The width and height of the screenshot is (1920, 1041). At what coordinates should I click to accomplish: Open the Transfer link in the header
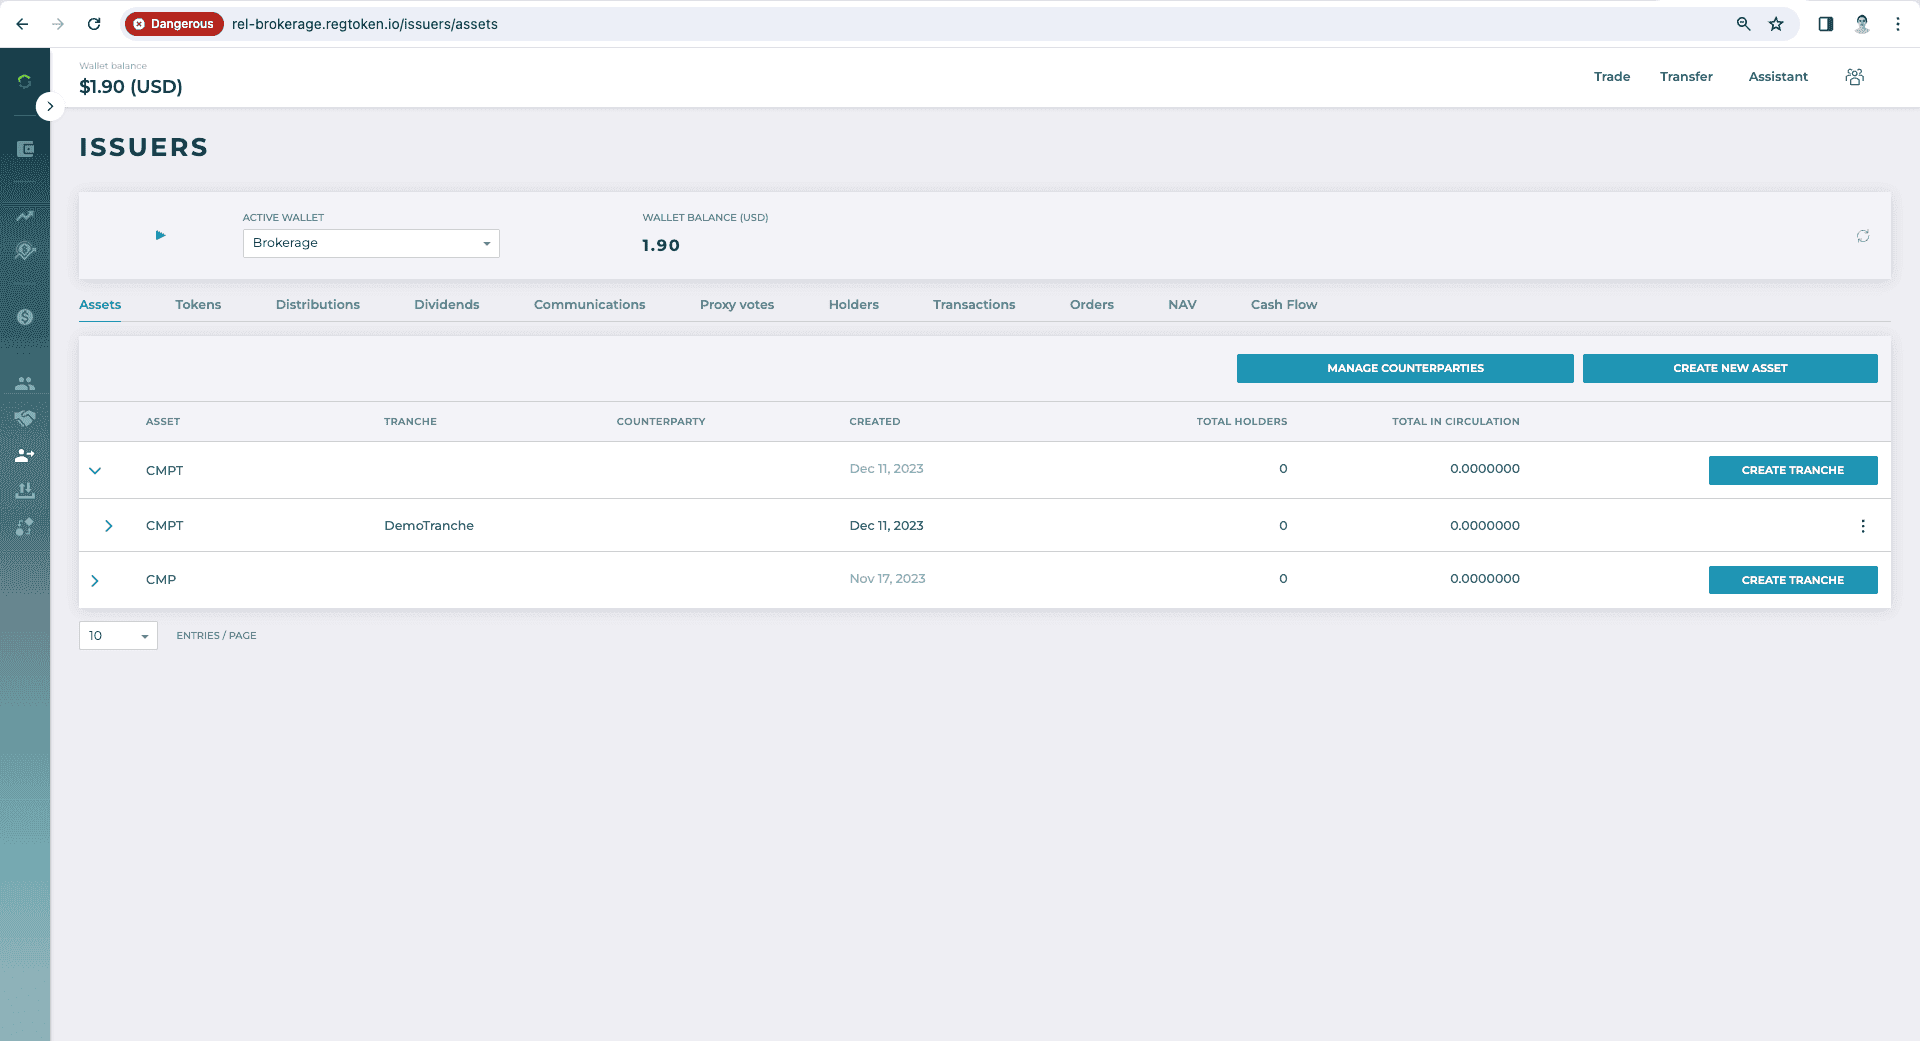point(1686,77)
